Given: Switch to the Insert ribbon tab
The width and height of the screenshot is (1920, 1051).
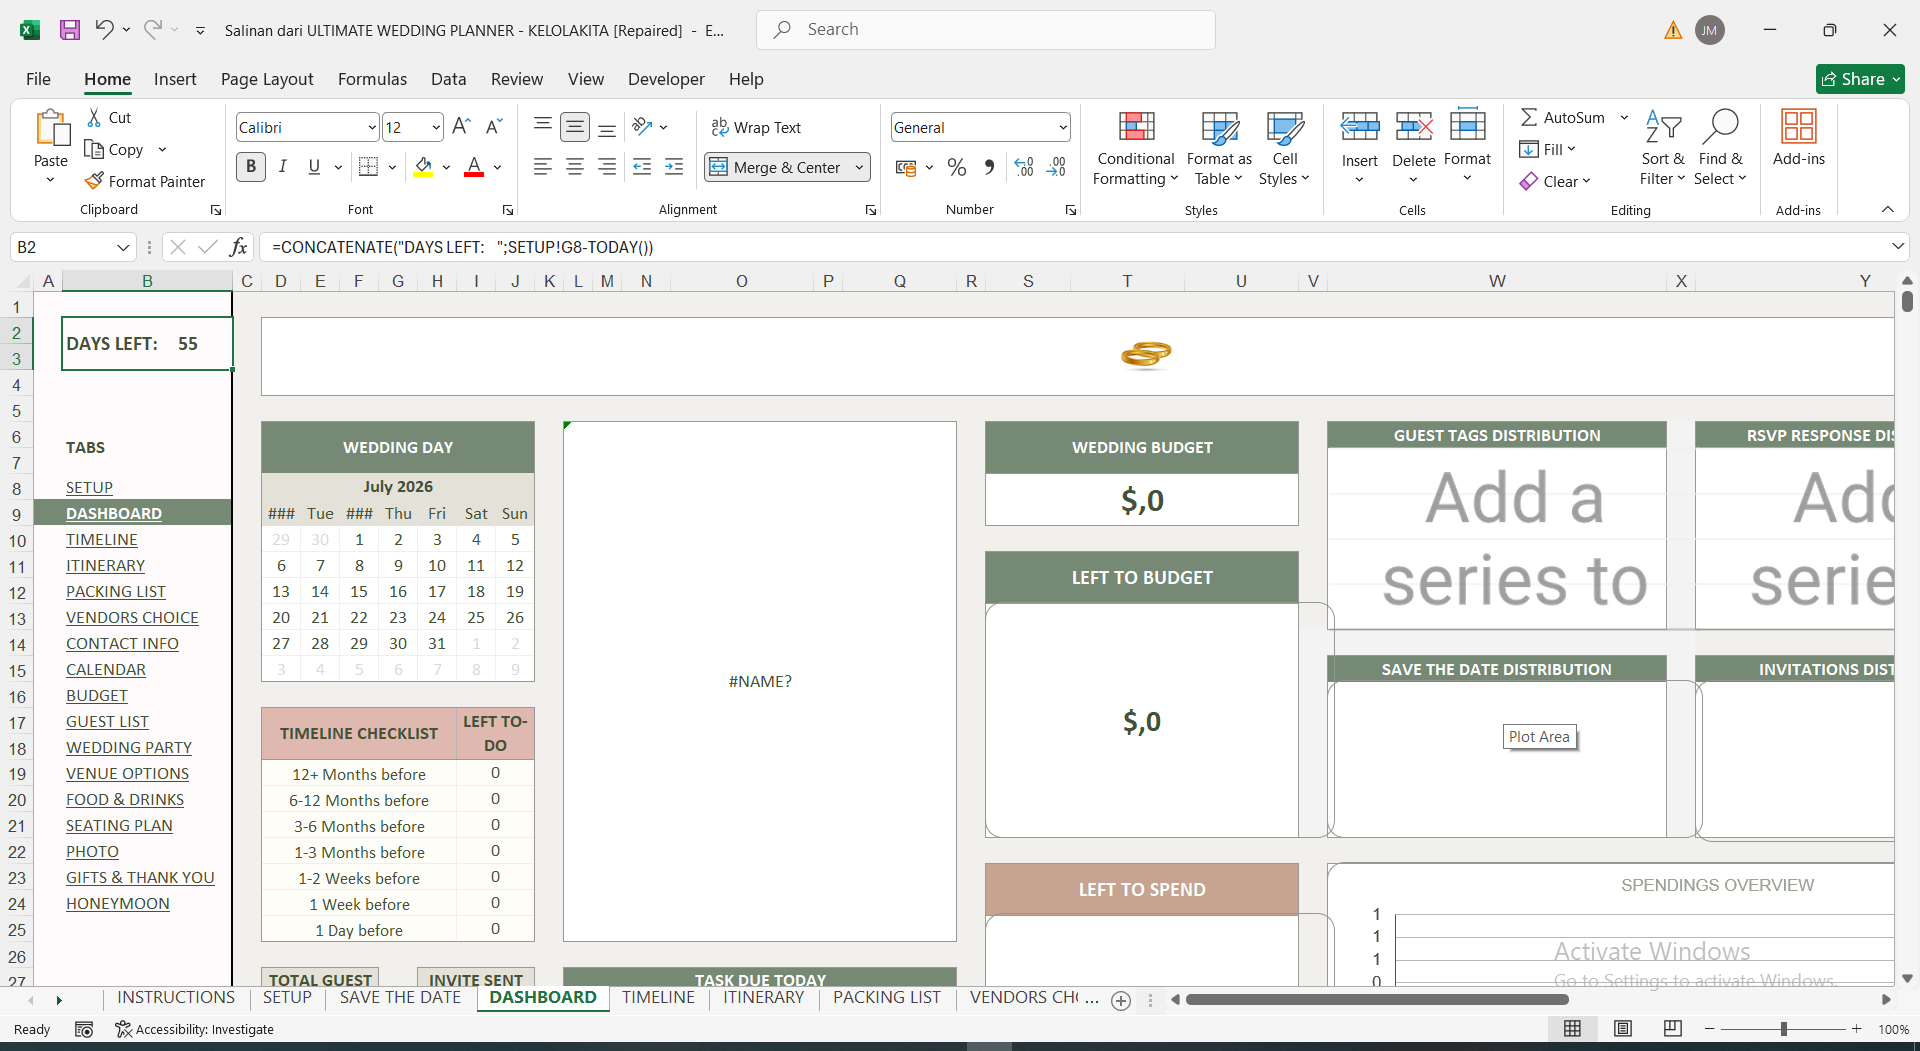Looking at the screenshot, I should tap(175, 79).
